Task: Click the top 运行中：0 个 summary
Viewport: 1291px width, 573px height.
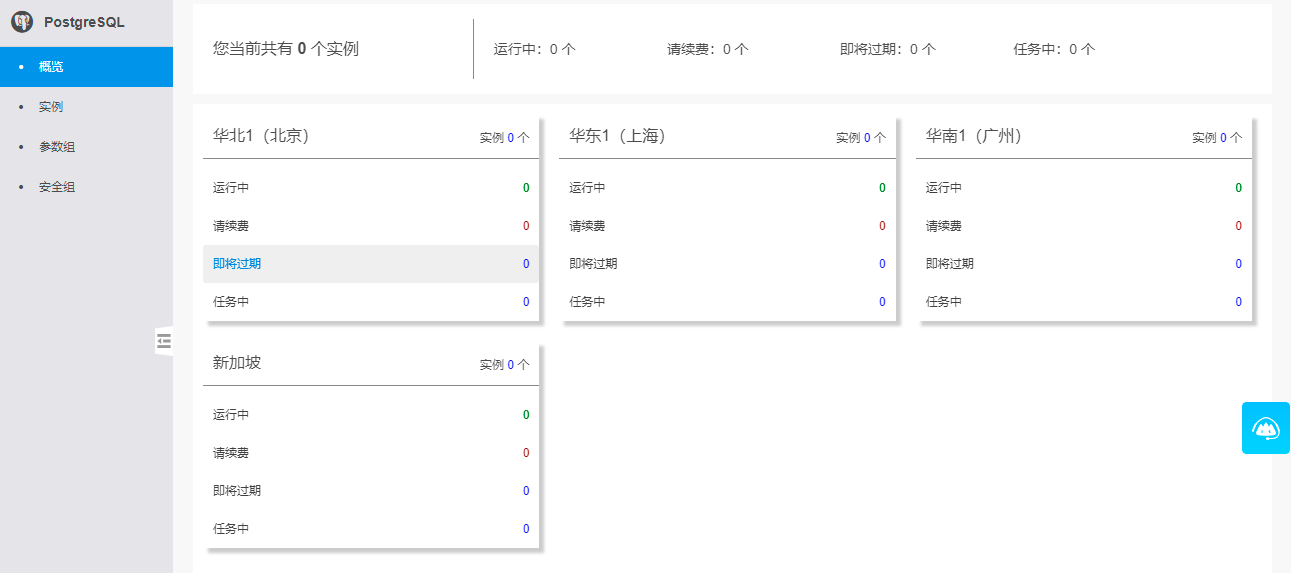Action: pos(535,48)
